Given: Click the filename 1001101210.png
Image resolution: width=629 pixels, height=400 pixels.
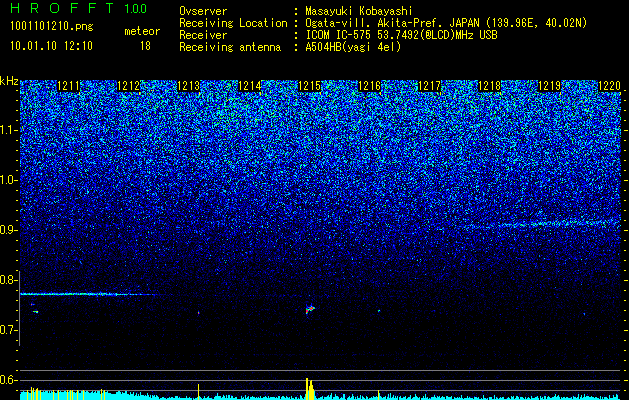Looking at the screenshot, I should pos(52,27).
